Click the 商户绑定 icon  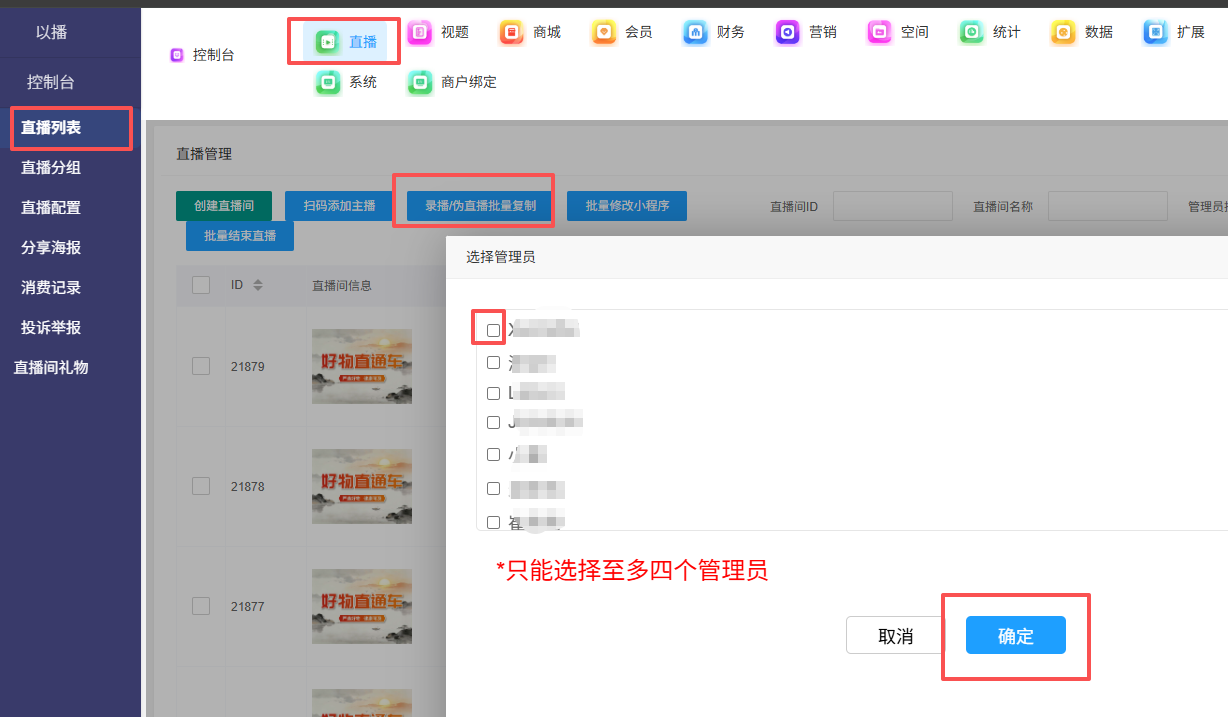419,82
